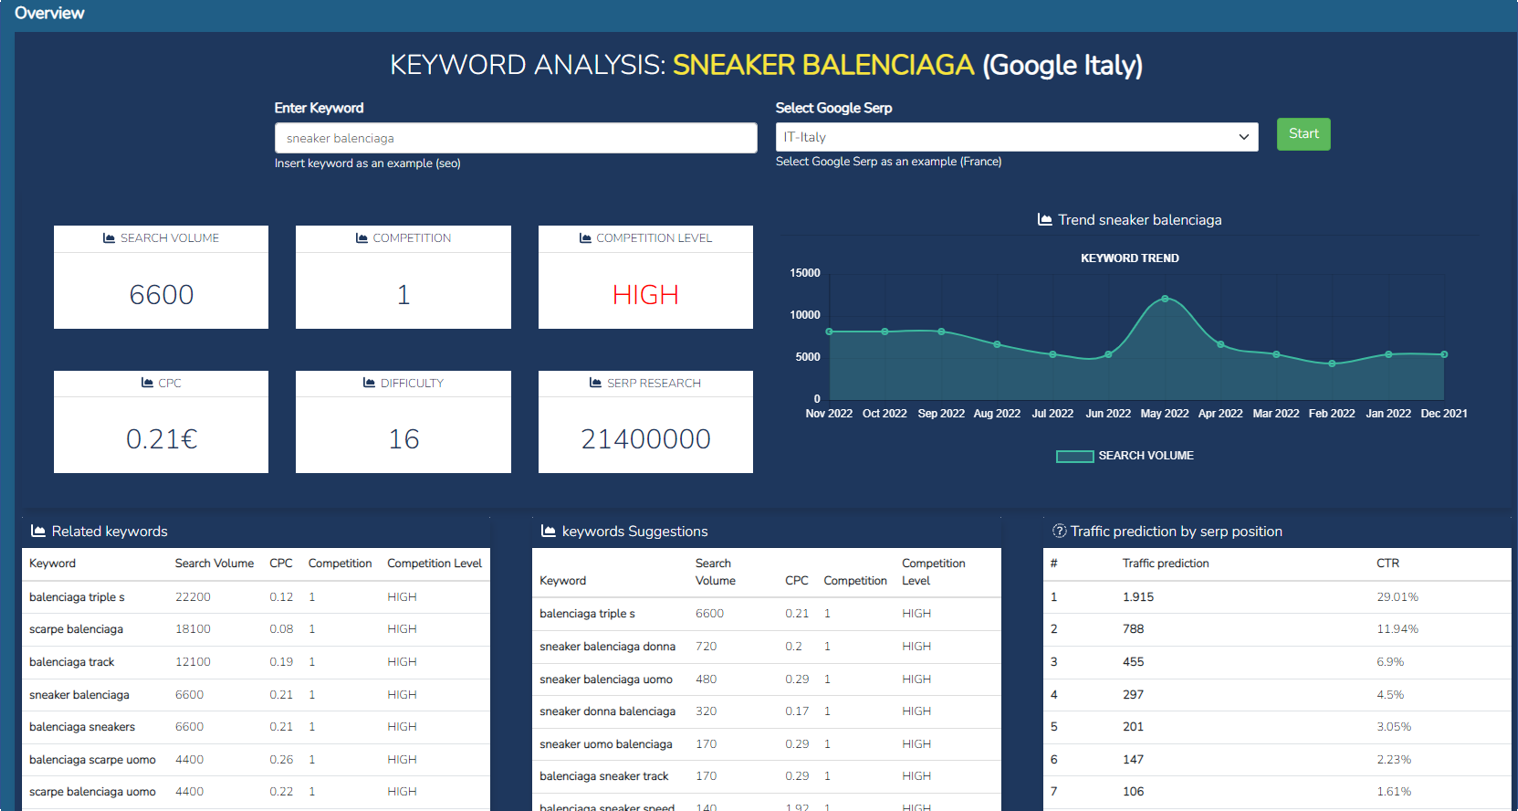Click the 18100 search volume value

(193, 629)
